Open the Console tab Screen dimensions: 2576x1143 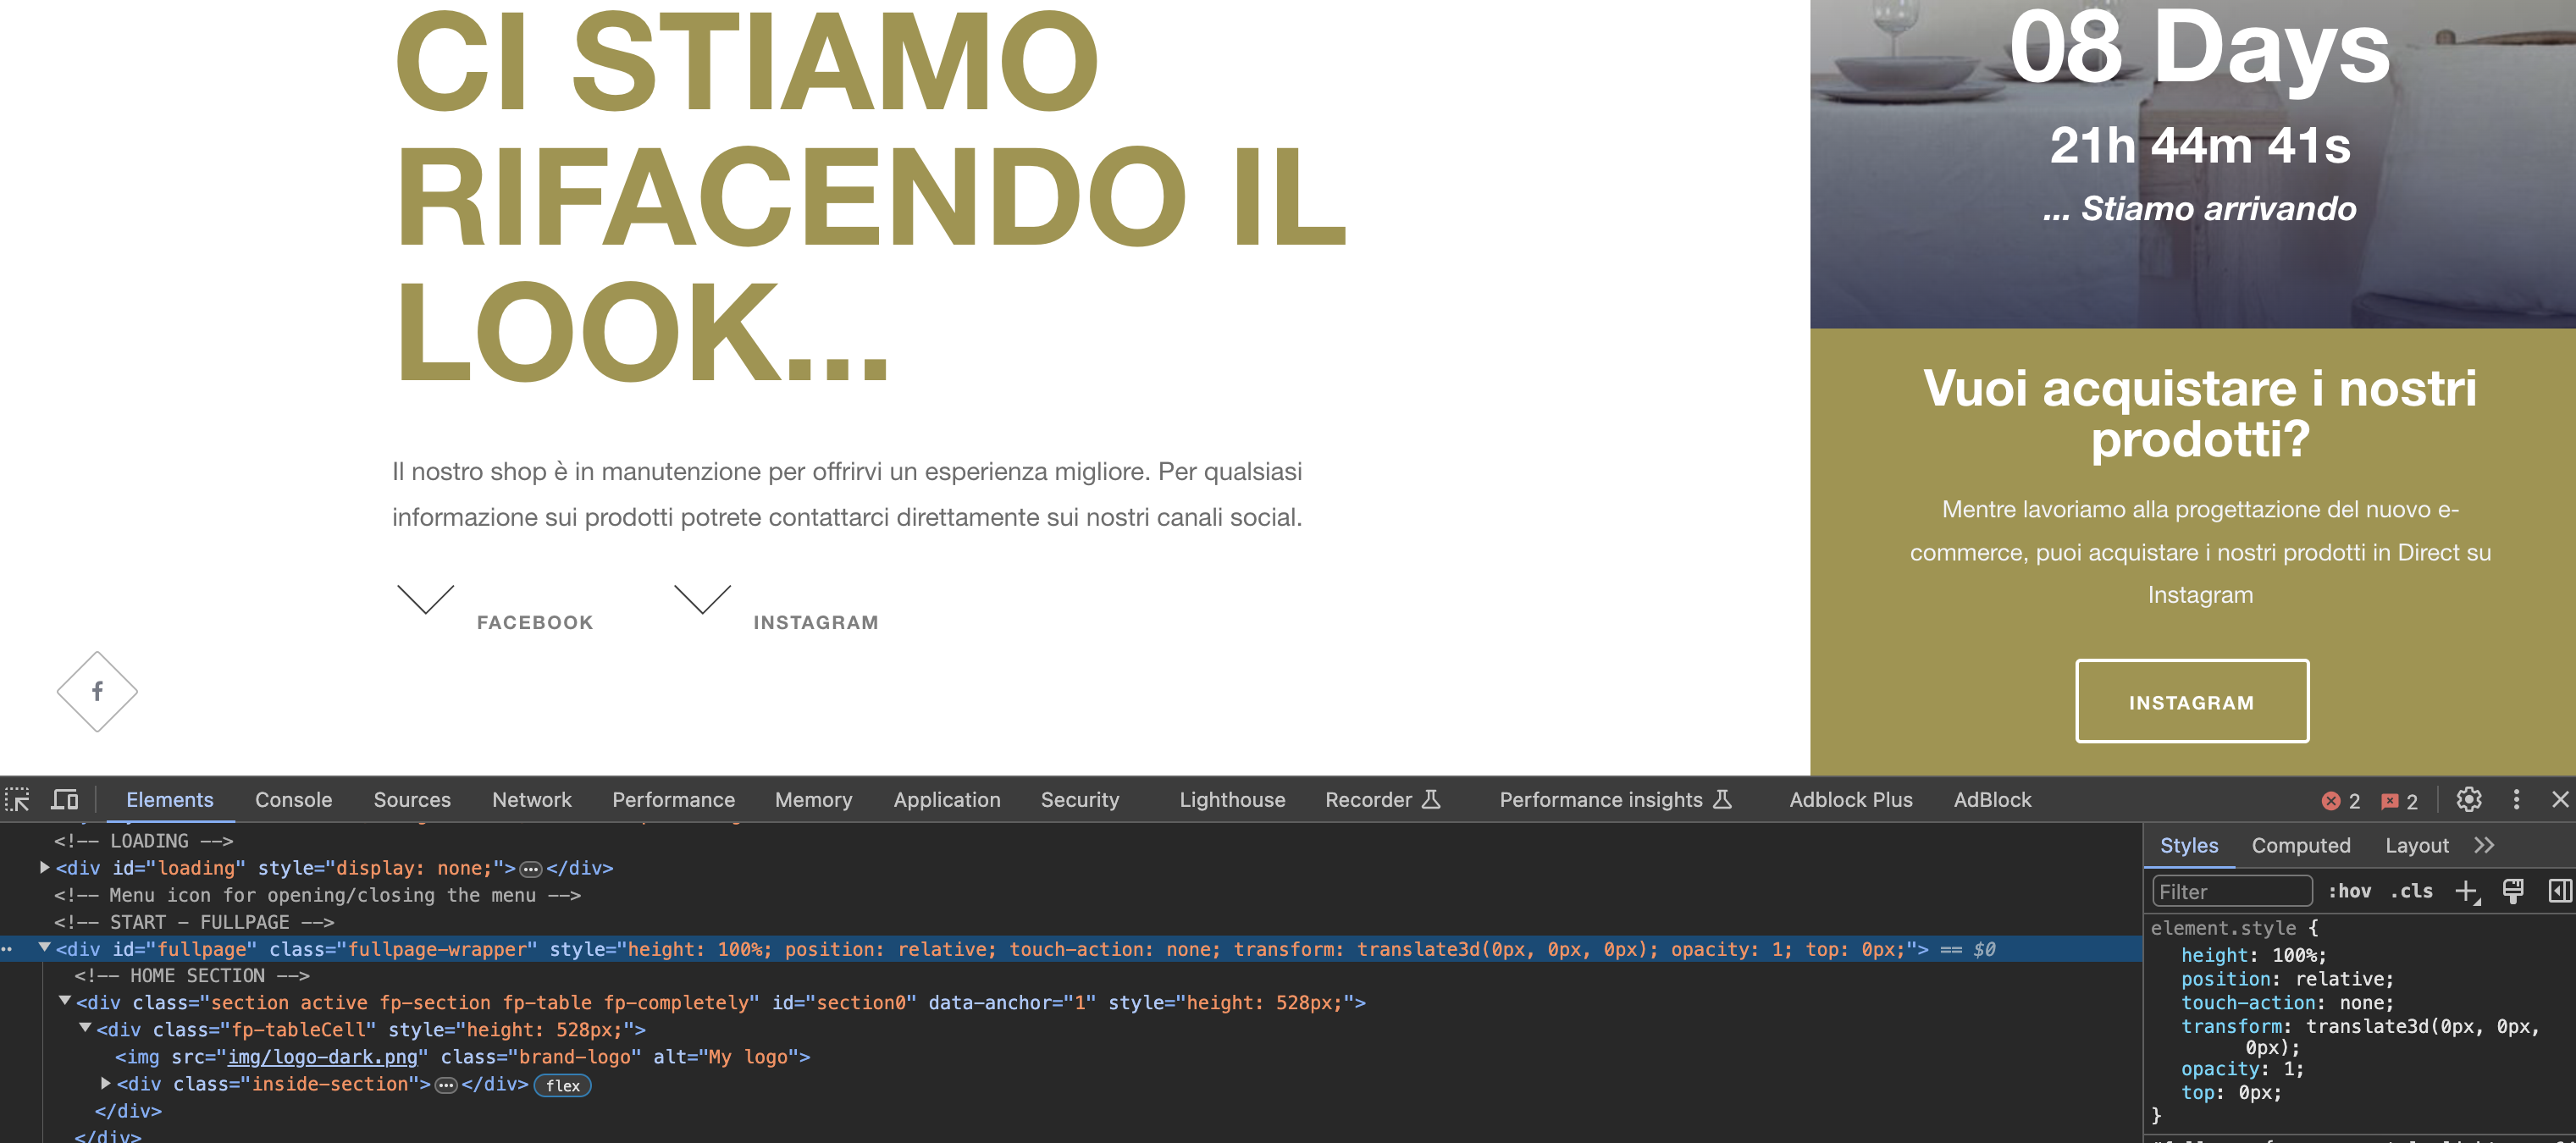click(x=293, y=800)
